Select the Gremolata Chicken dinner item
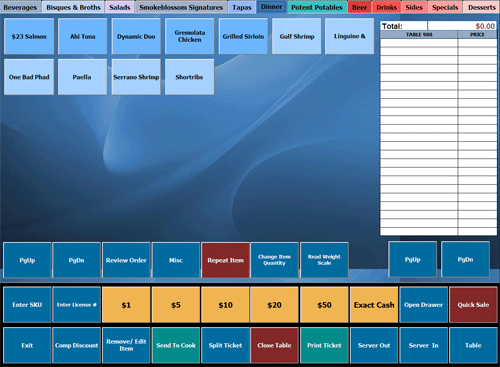 [x=190, y=36]
